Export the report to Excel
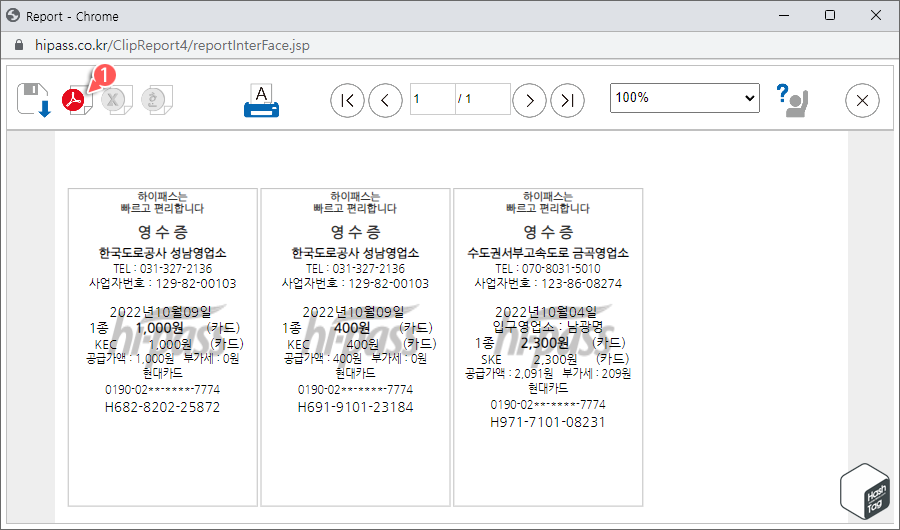This screenshot has width=900, height=530. point(117,99)
